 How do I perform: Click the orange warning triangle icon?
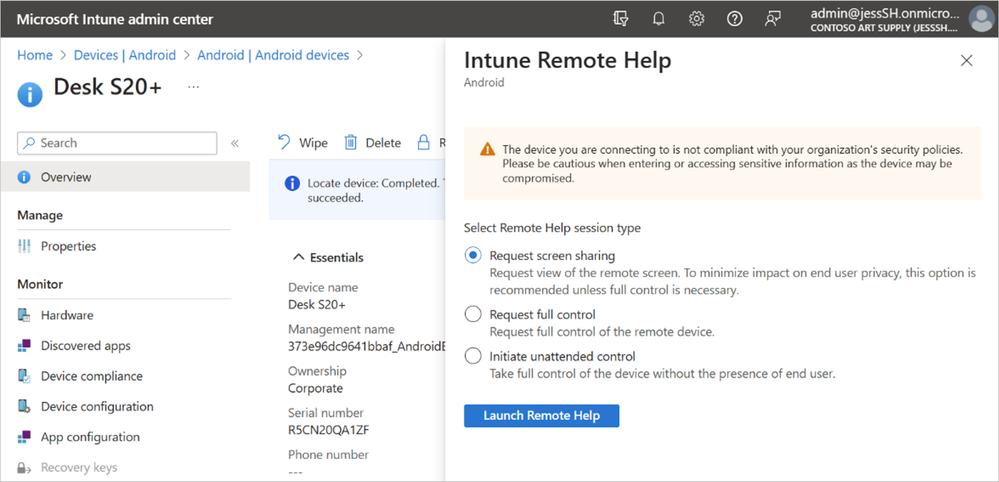[x=487, y=150]
